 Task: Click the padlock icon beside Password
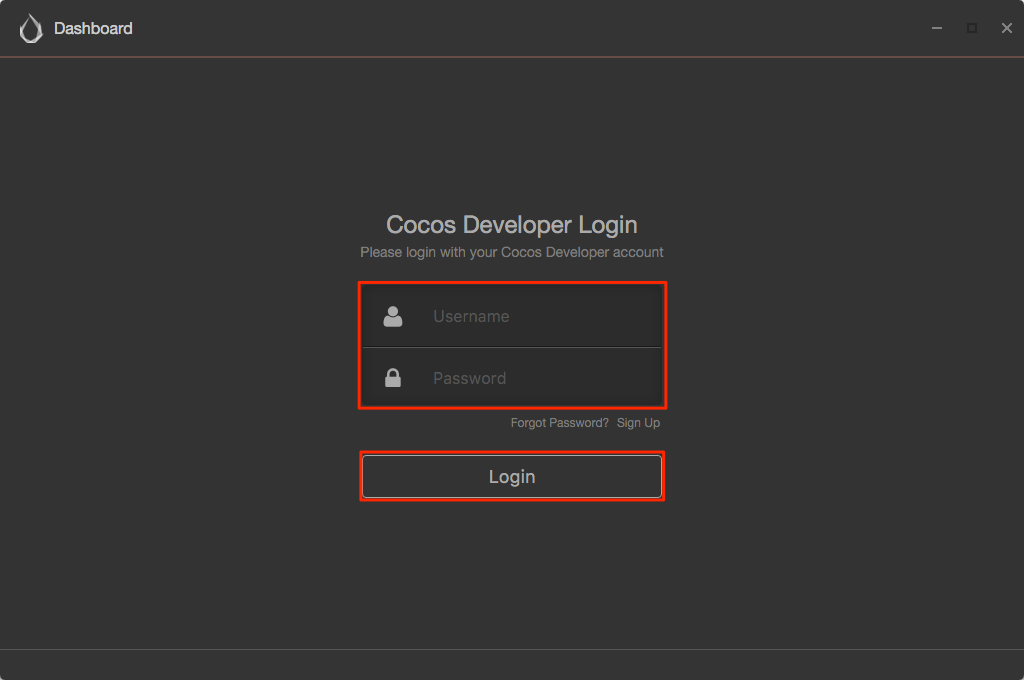coord(392,378)
